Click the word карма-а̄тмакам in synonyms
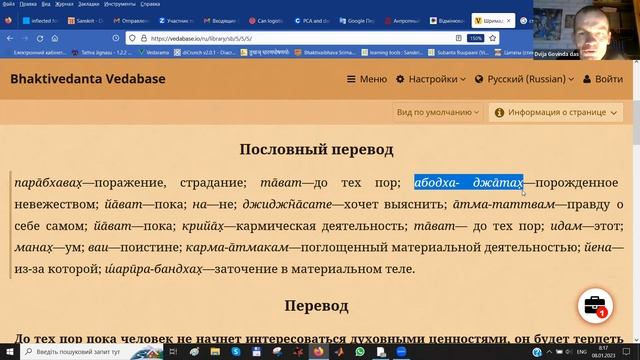The image size is (640, 360). tap(237, 247)
